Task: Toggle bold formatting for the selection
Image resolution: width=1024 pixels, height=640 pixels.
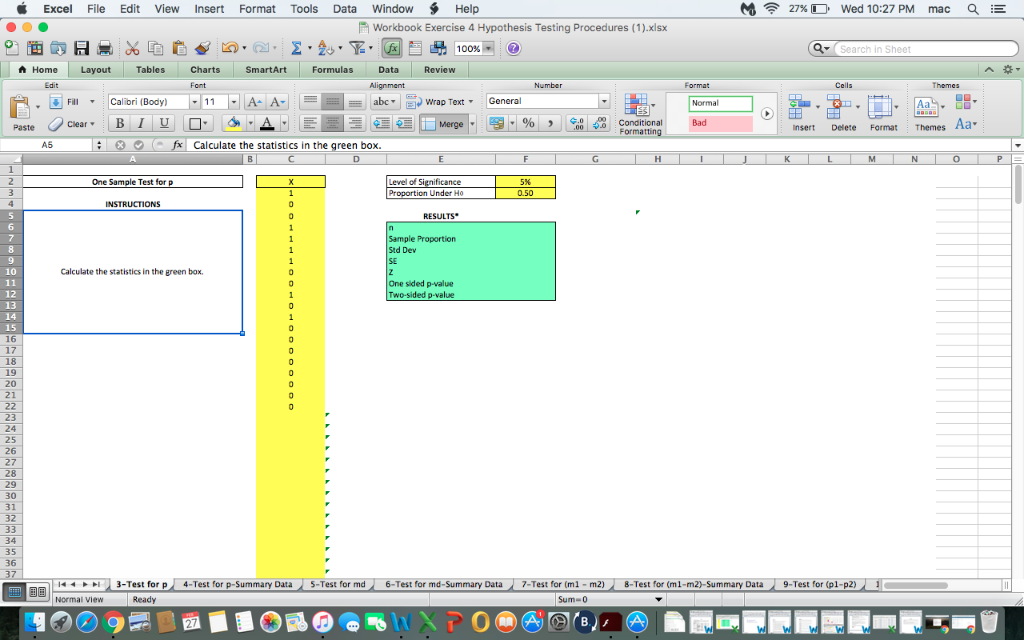Action: coord(119,124)
